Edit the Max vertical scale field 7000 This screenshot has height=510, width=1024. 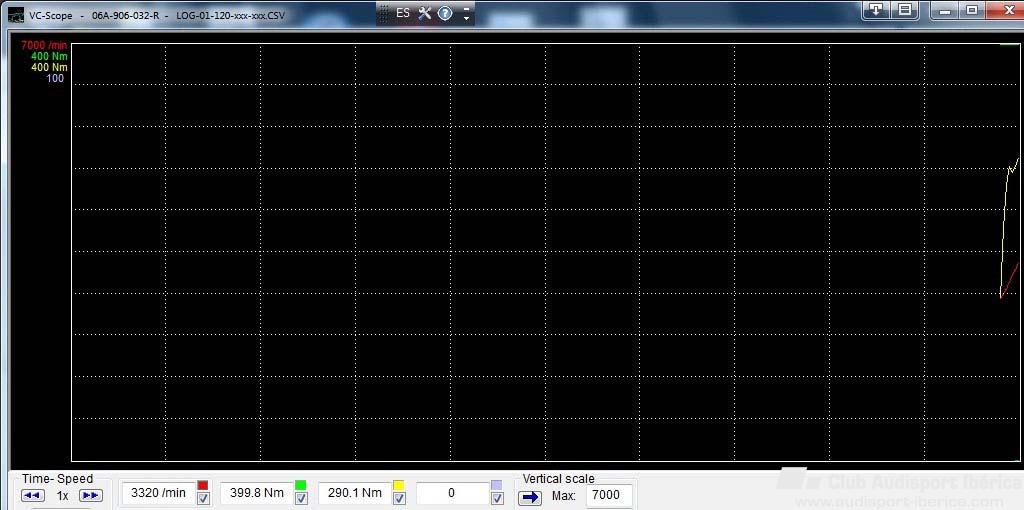point(609,496)
